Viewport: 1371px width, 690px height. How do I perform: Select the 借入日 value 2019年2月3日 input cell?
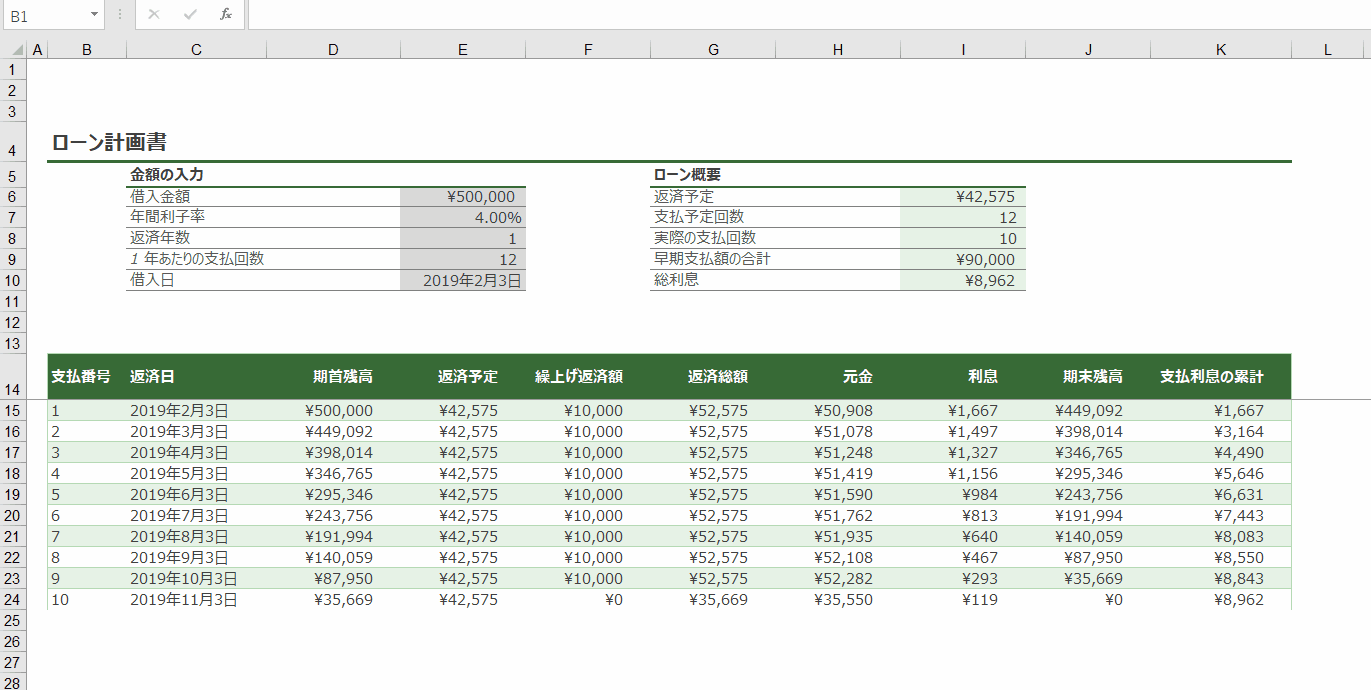[x=463, y=281]
